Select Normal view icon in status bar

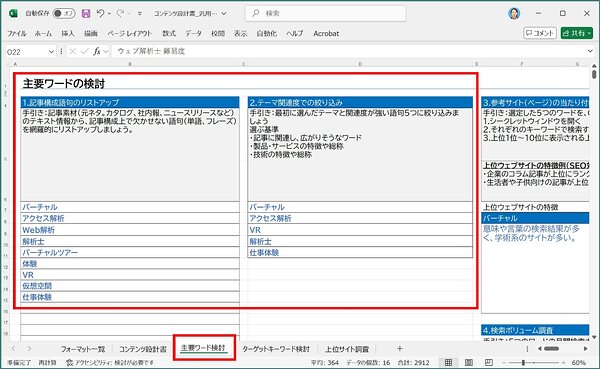tap(448, 362)
